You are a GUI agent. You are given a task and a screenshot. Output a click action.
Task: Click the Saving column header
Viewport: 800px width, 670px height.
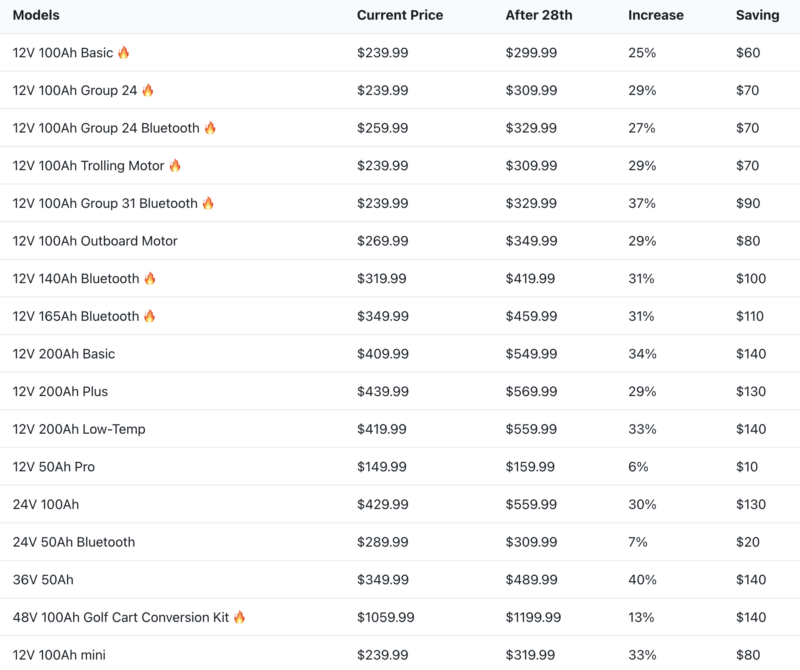[x=757, y=15]
